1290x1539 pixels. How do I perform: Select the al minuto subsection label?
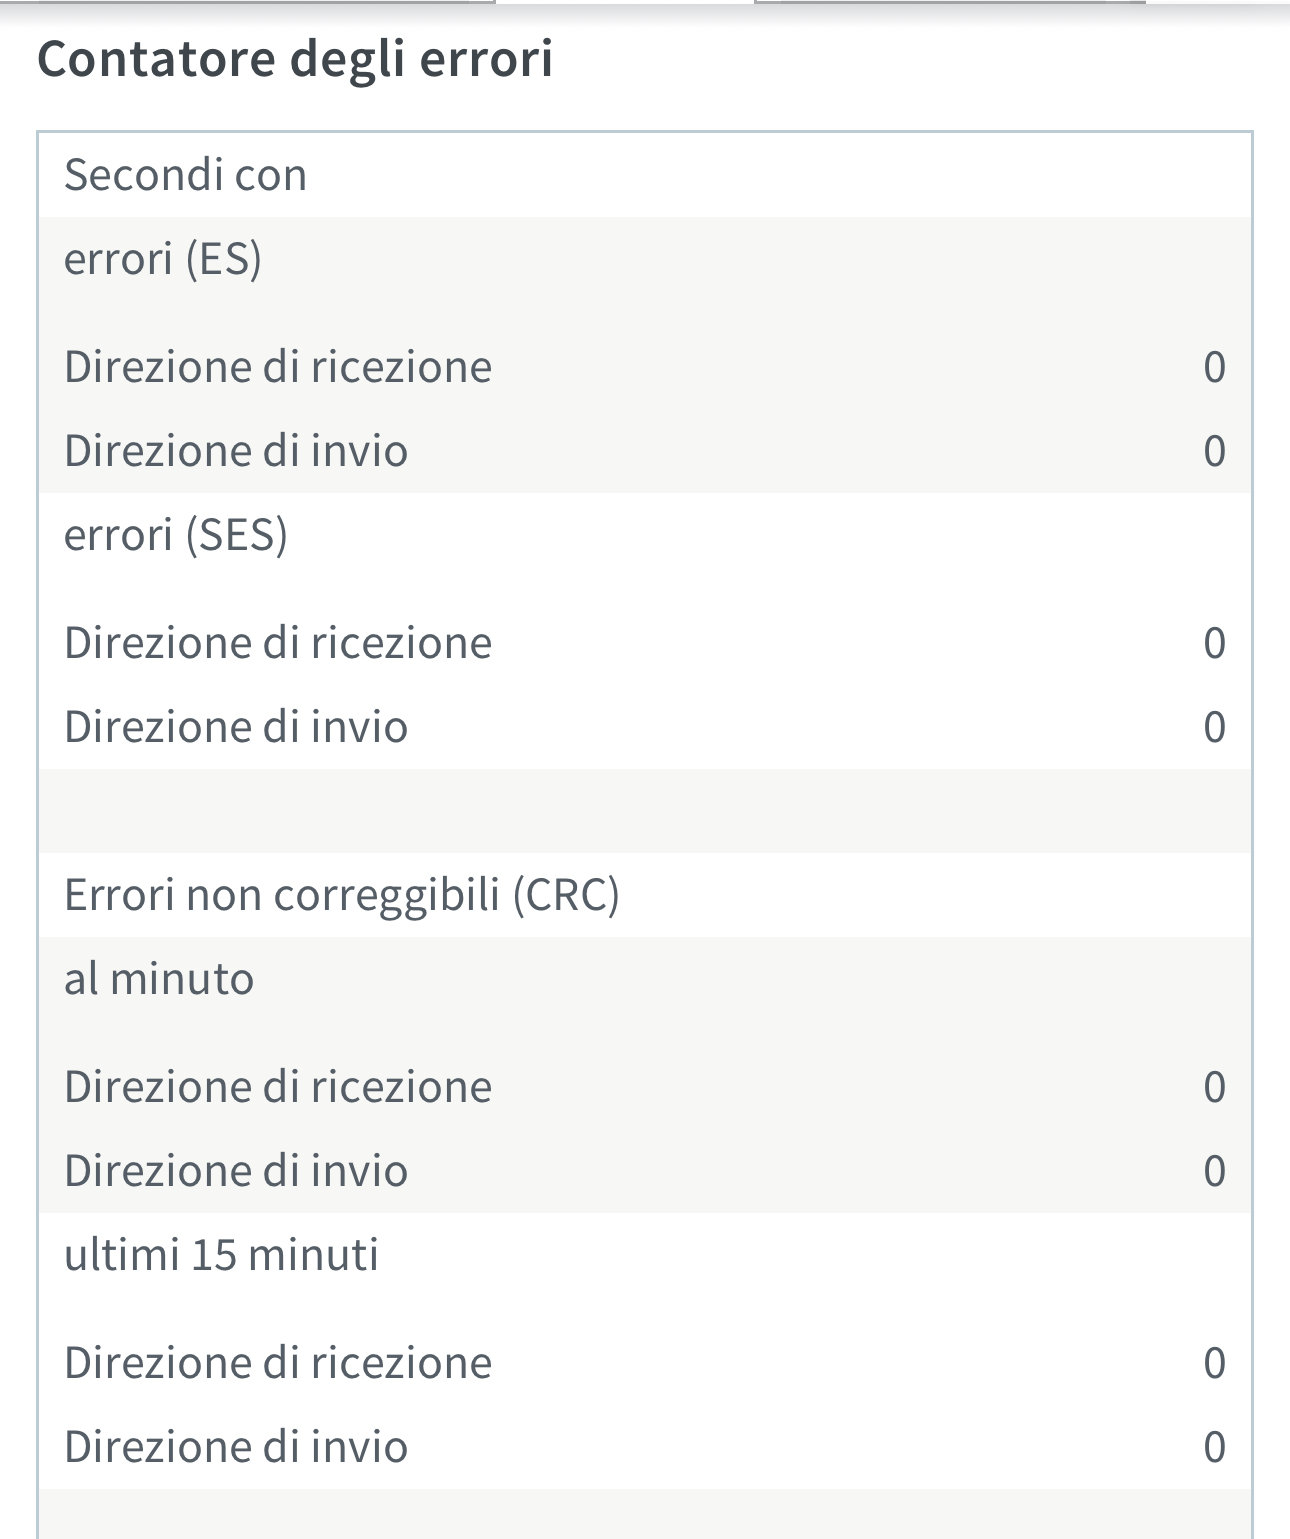tap(158, 979)
